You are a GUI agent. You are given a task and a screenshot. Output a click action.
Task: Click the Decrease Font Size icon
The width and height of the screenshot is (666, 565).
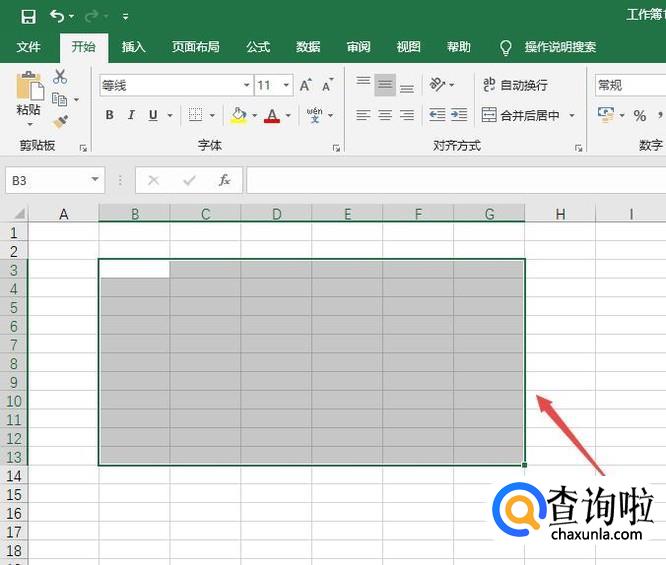327,85
